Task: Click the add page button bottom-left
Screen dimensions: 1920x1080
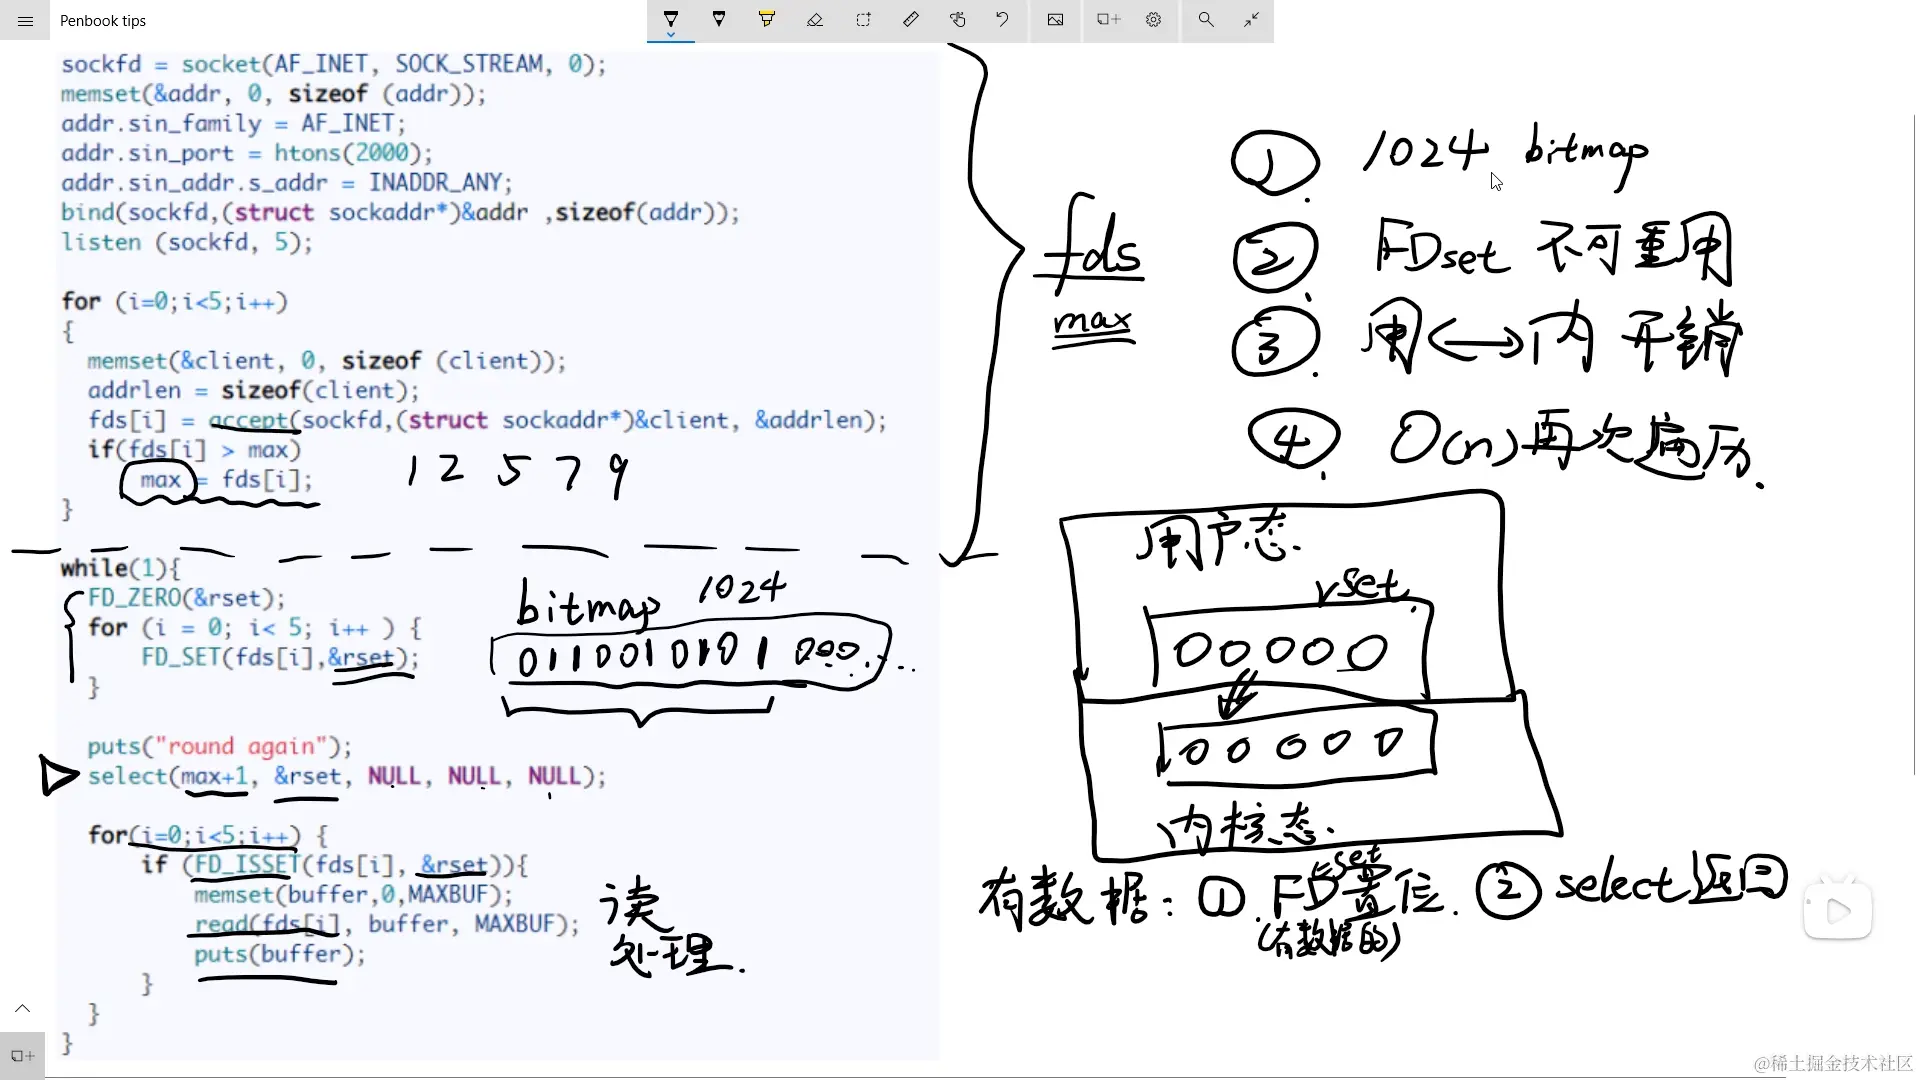Action: (22, 1056)
